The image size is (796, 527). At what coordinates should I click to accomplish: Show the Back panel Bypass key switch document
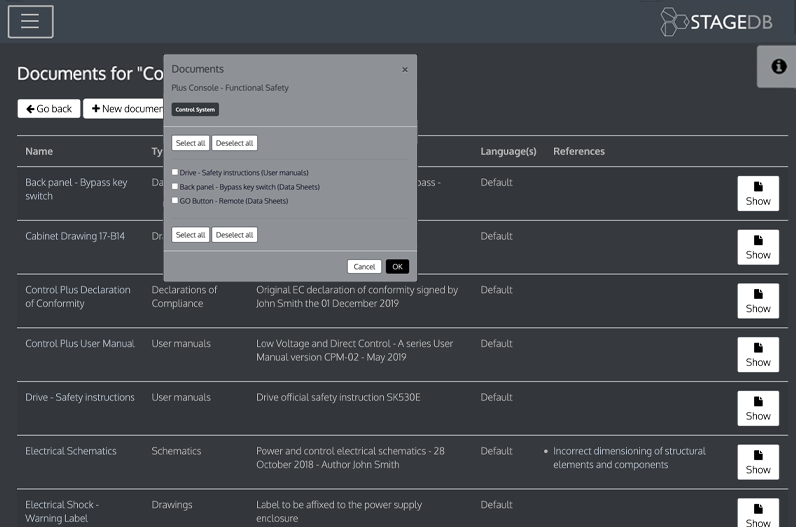click(757, 194)
